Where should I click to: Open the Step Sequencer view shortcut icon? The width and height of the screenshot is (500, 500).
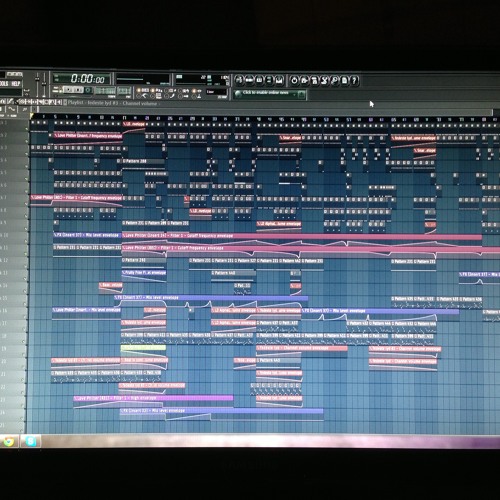[249, 80]
